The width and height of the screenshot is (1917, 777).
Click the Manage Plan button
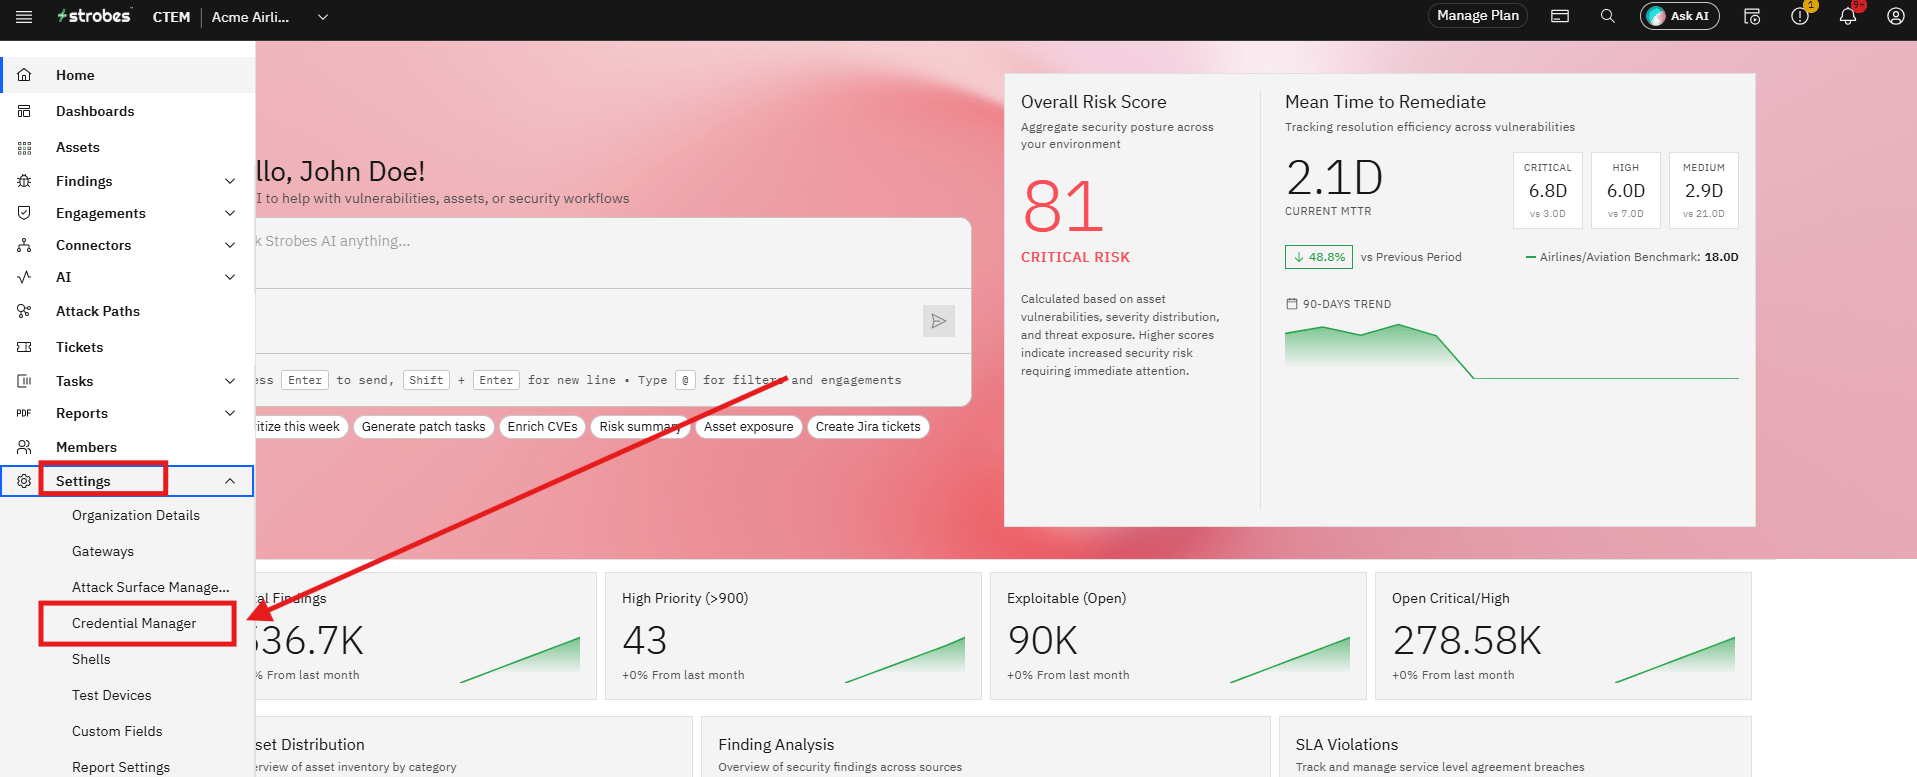(1478, 16)
